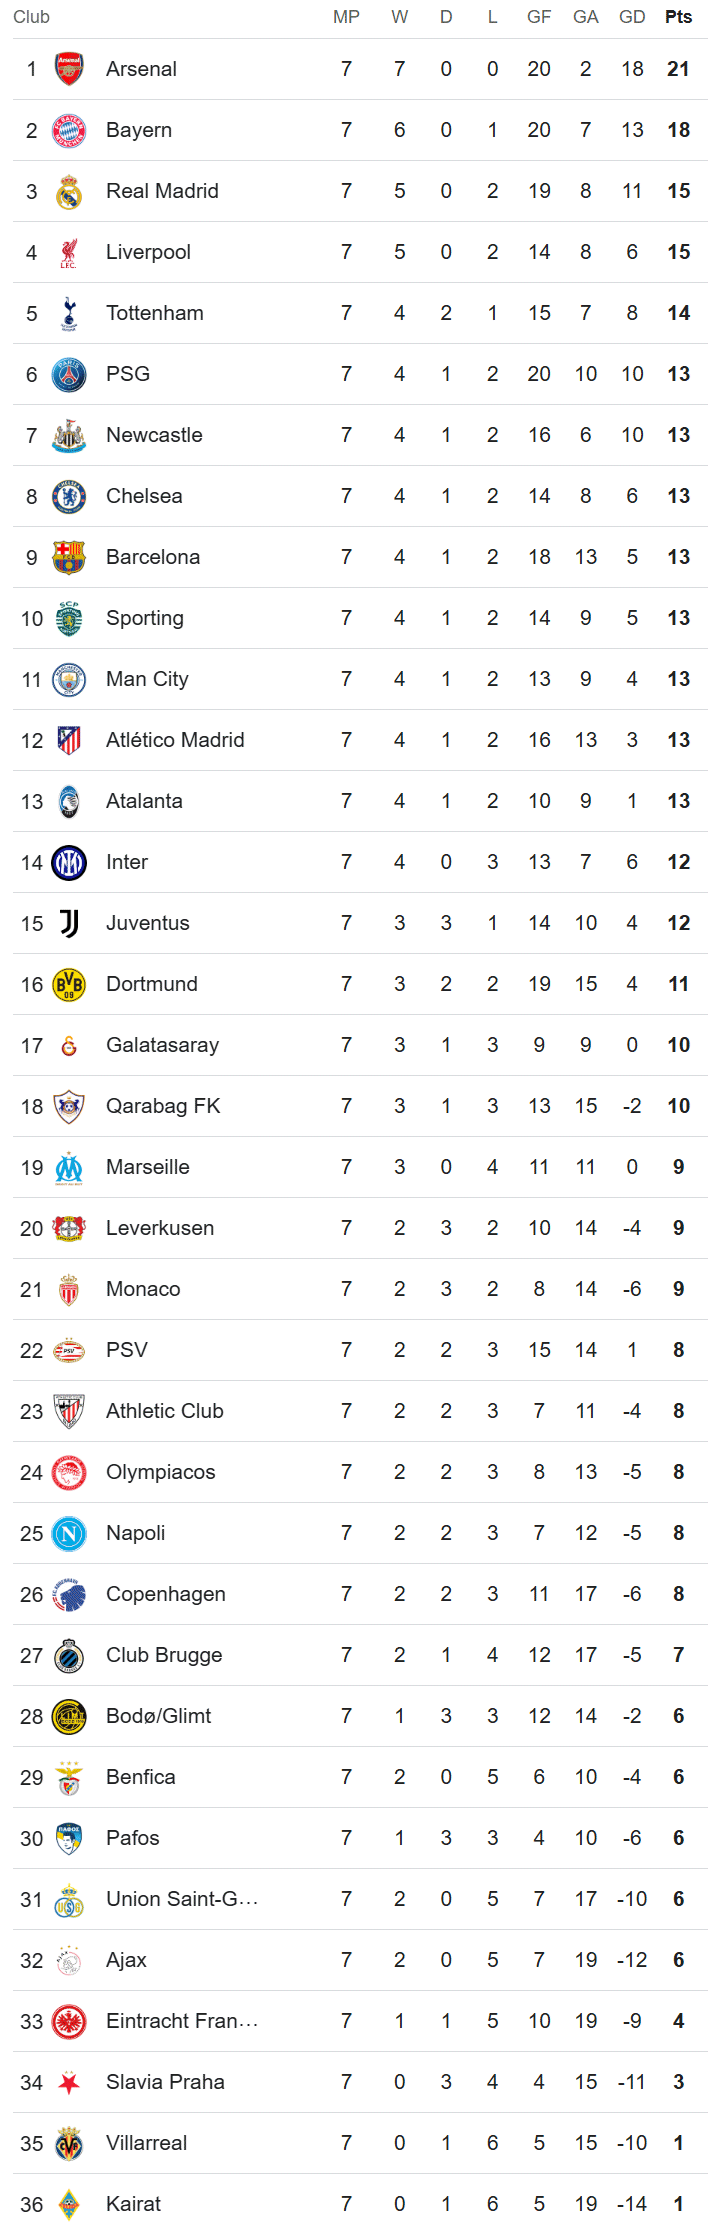This screenshot has width=708, height=2240.
Task: Click the Club column header
Action: tap(31, 17)
